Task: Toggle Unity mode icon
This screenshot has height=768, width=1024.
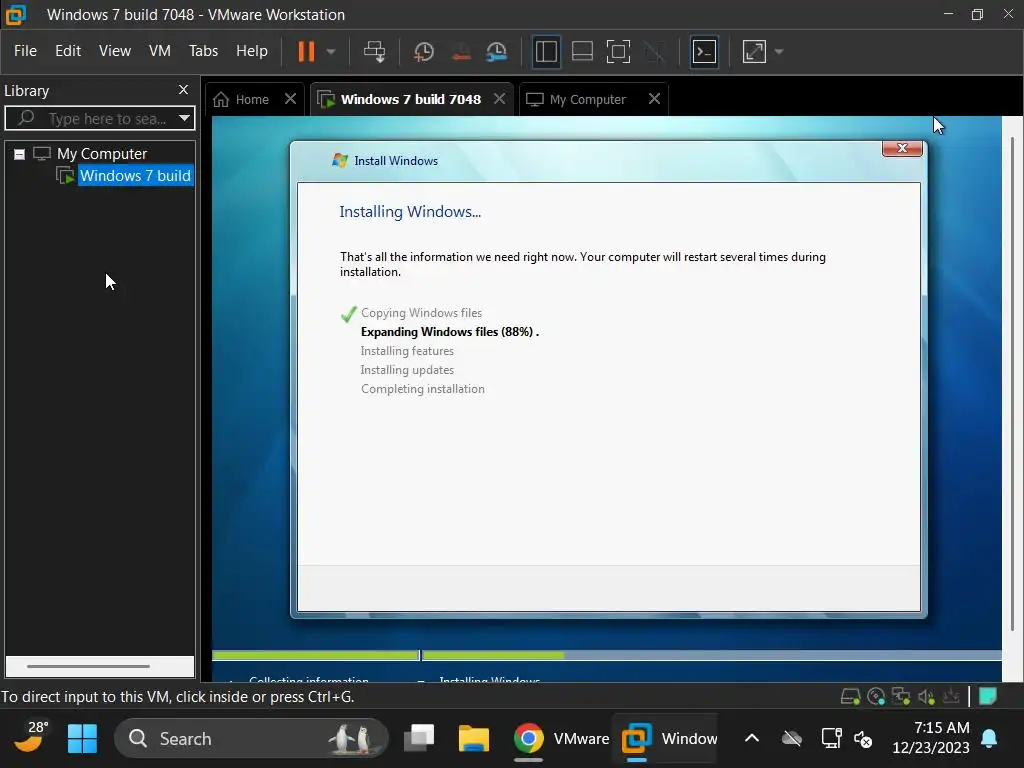Action: tap(654, 52)
